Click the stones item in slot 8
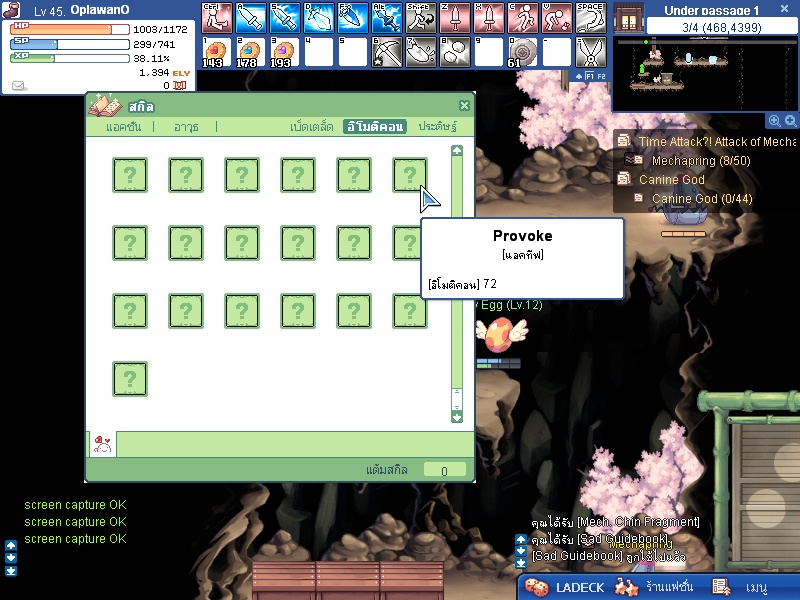The image size is (800, 600). click(455, 52)
